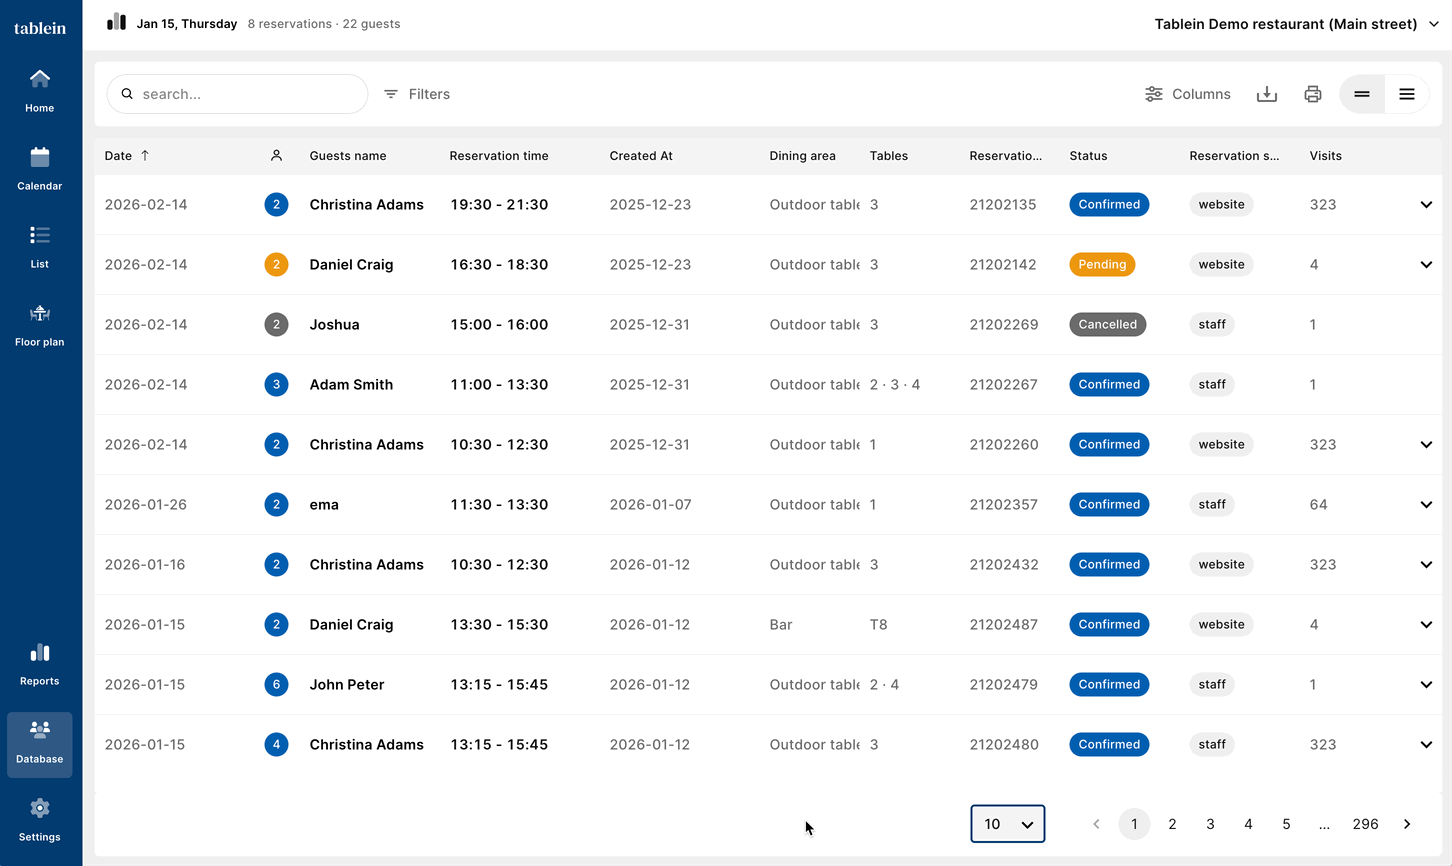
Task: Open the restaurant selector dropdown
Action: (1296, 24)
